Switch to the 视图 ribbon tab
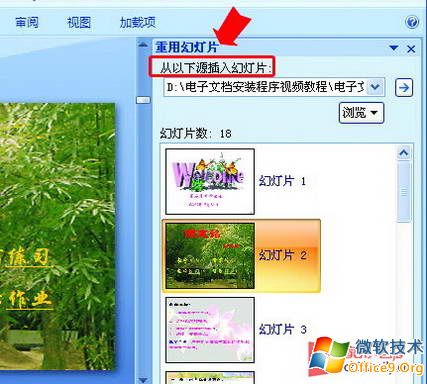 pos(79,22)
